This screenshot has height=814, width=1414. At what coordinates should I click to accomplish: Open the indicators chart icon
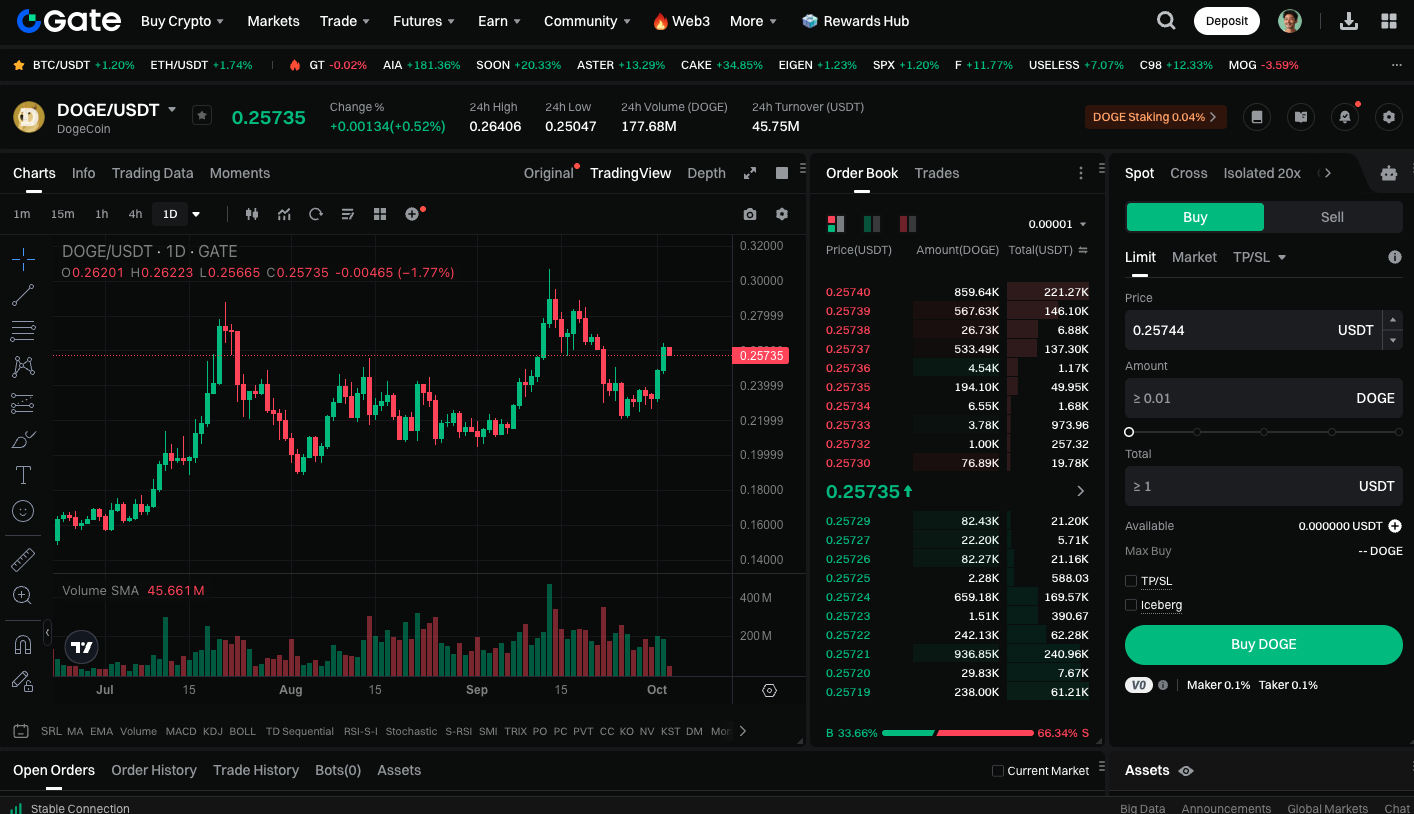284,214
